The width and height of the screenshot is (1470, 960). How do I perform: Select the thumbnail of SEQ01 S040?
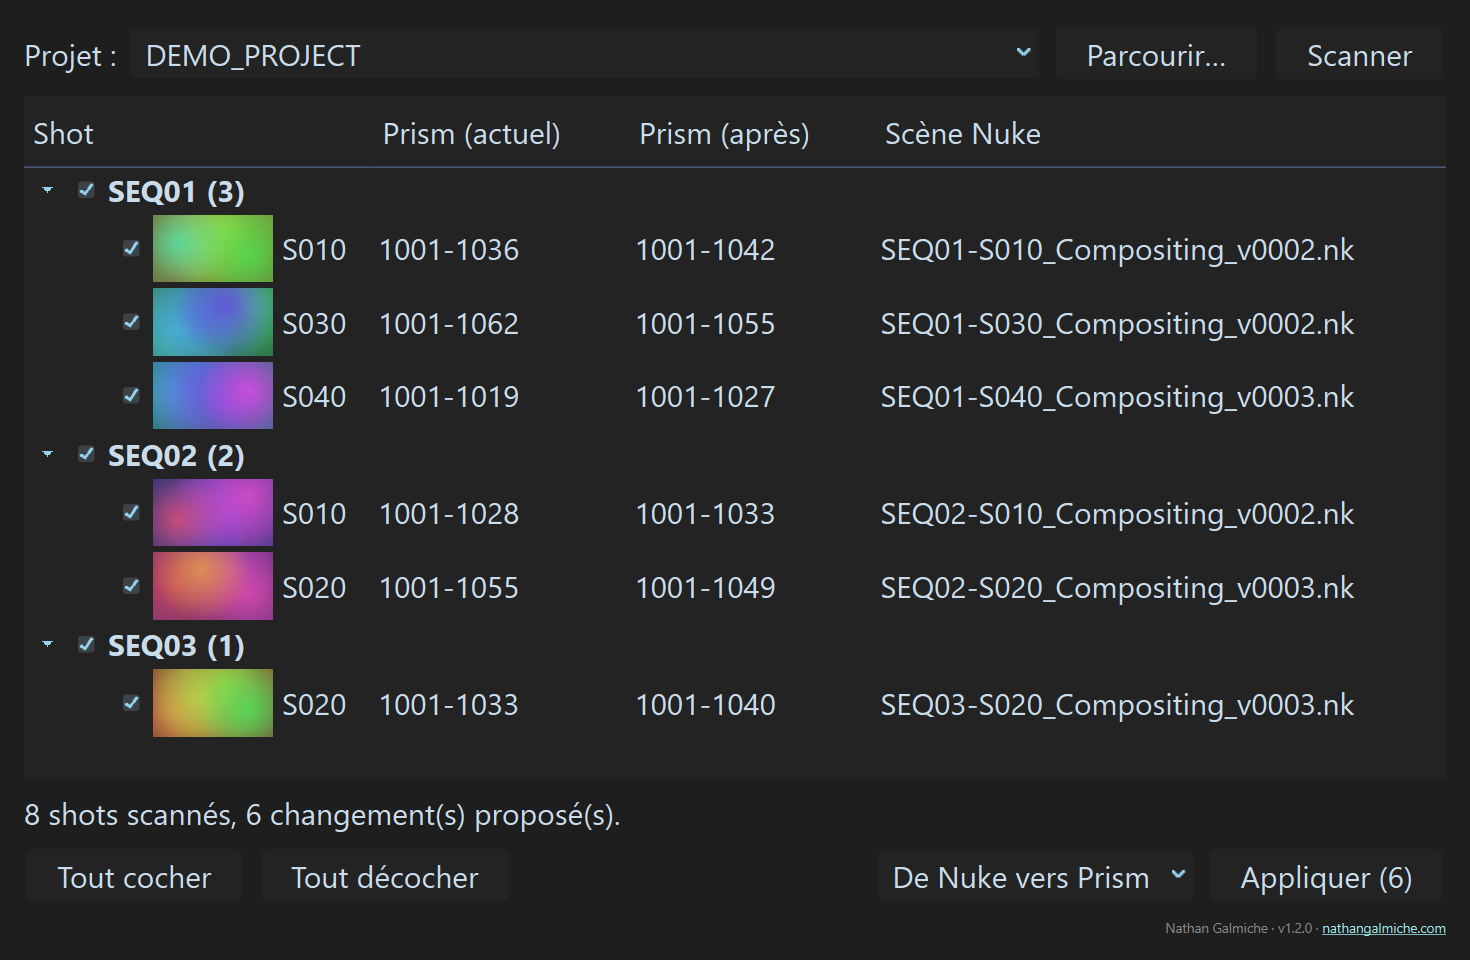tap(213, 395)
